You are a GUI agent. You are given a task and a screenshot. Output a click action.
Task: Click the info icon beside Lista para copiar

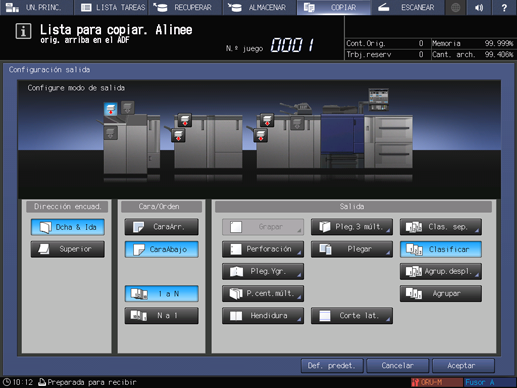[x=23, y=31]
